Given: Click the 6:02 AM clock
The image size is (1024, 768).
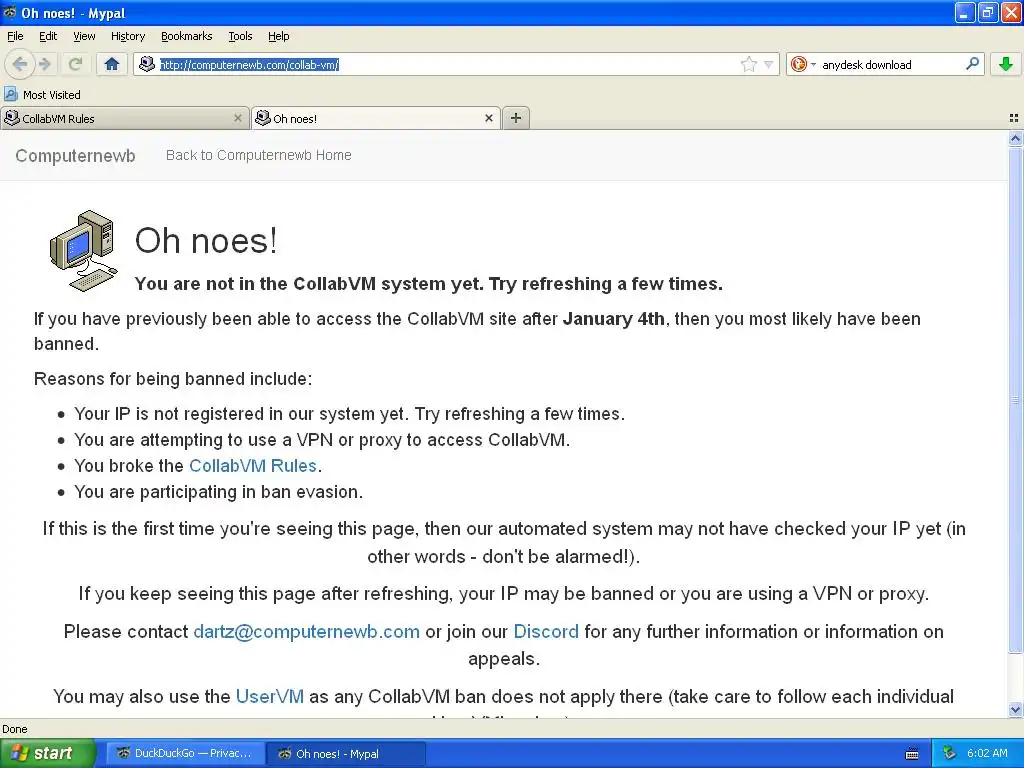Looking at the screenshot, I should 987,753.
